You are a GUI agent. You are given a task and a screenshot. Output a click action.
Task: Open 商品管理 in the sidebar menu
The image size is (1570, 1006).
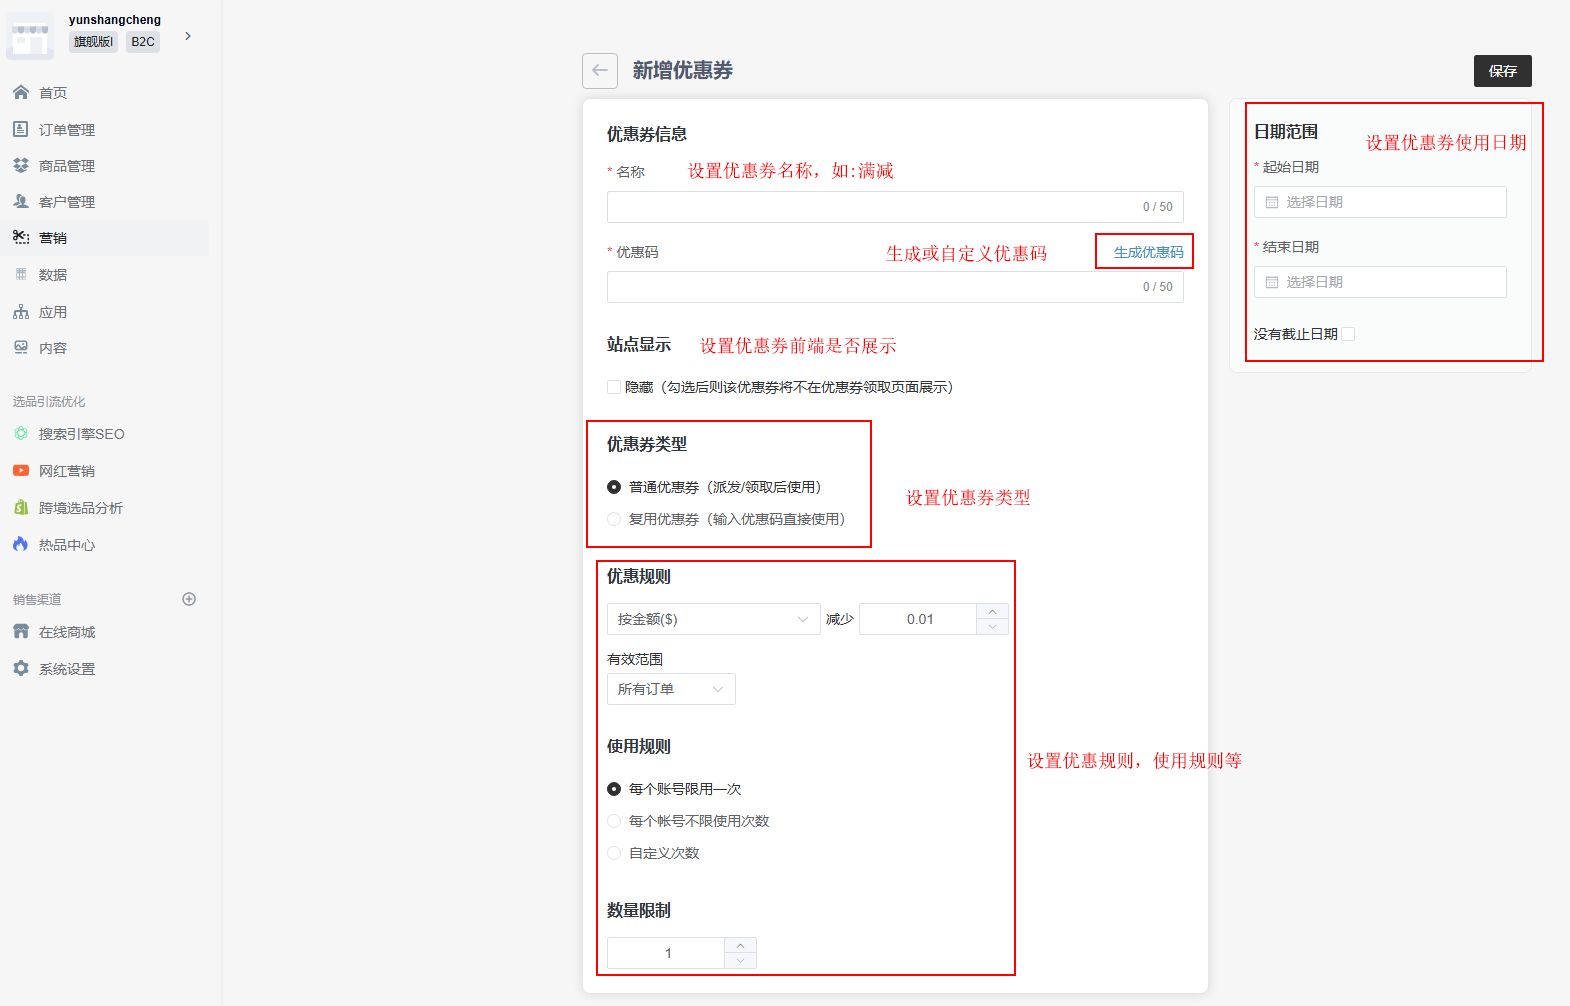(67, 166)
